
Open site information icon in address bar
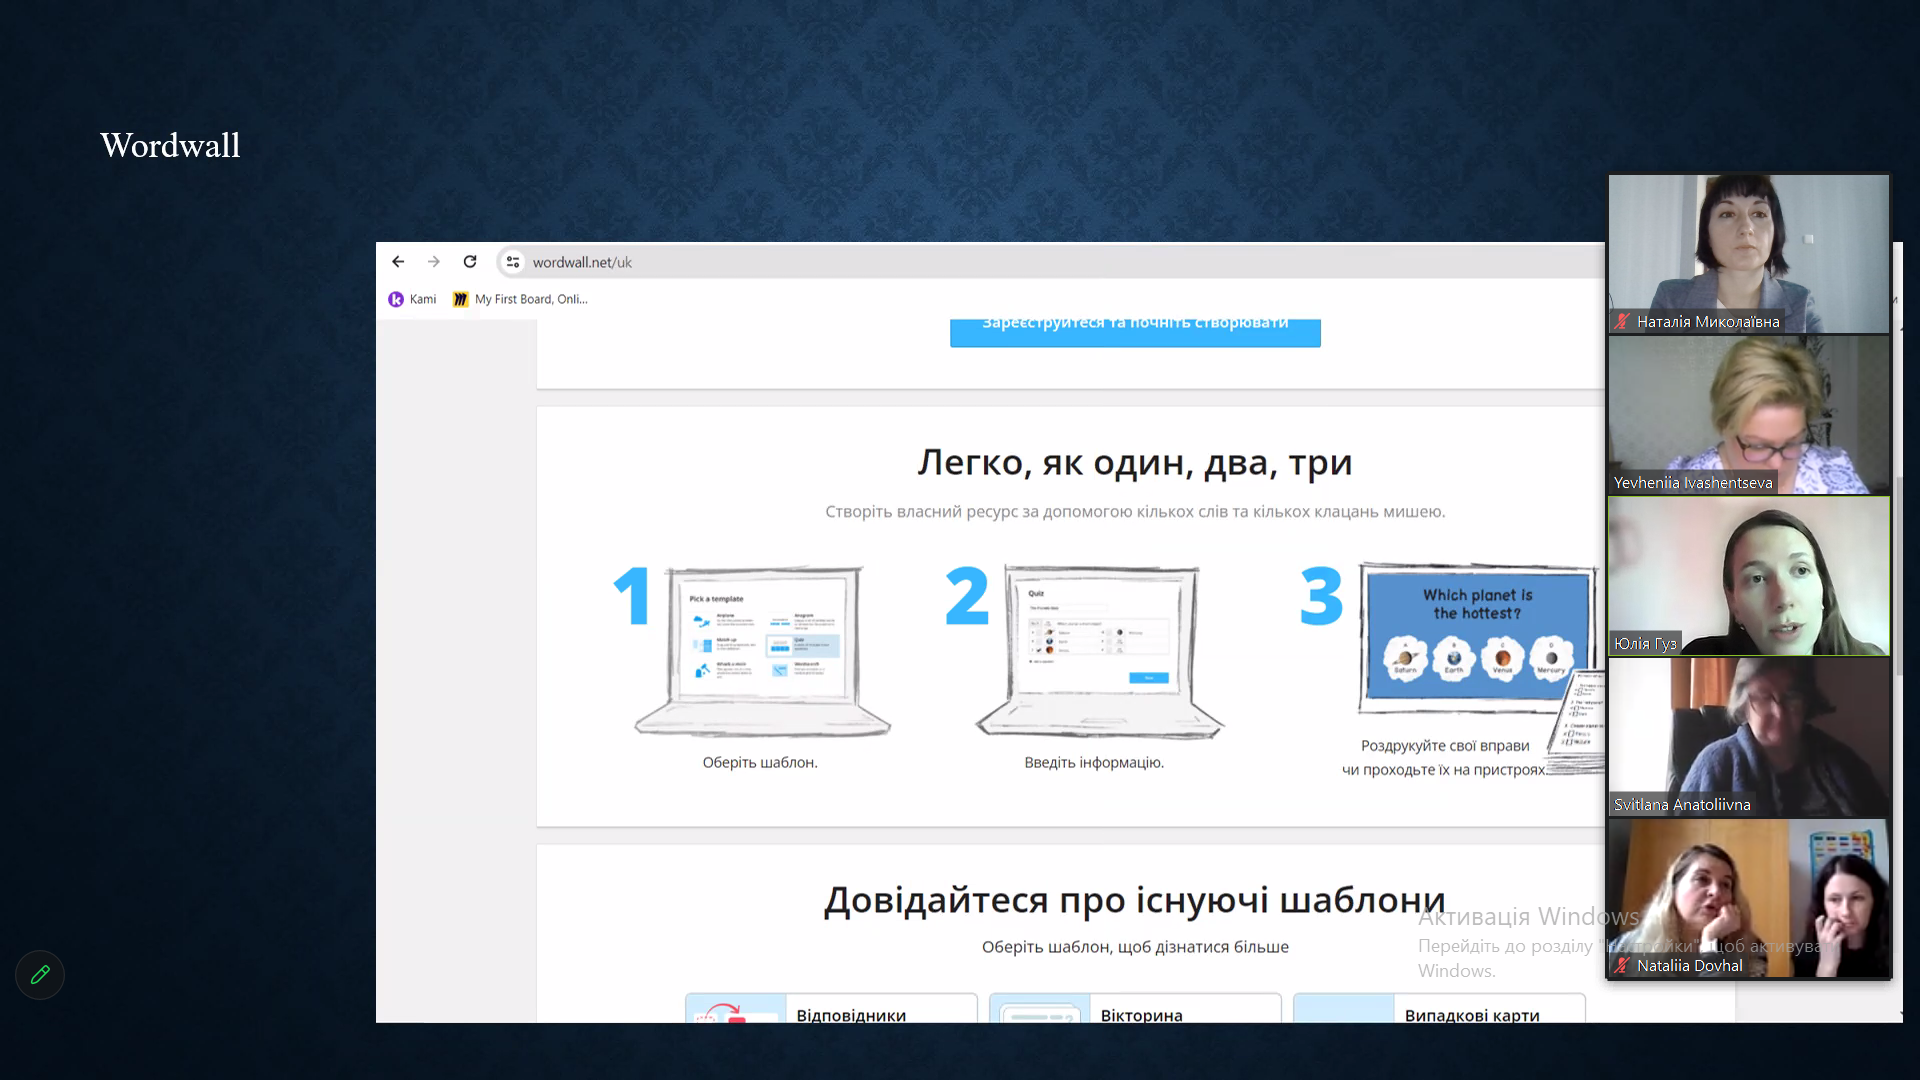[512, 262]
